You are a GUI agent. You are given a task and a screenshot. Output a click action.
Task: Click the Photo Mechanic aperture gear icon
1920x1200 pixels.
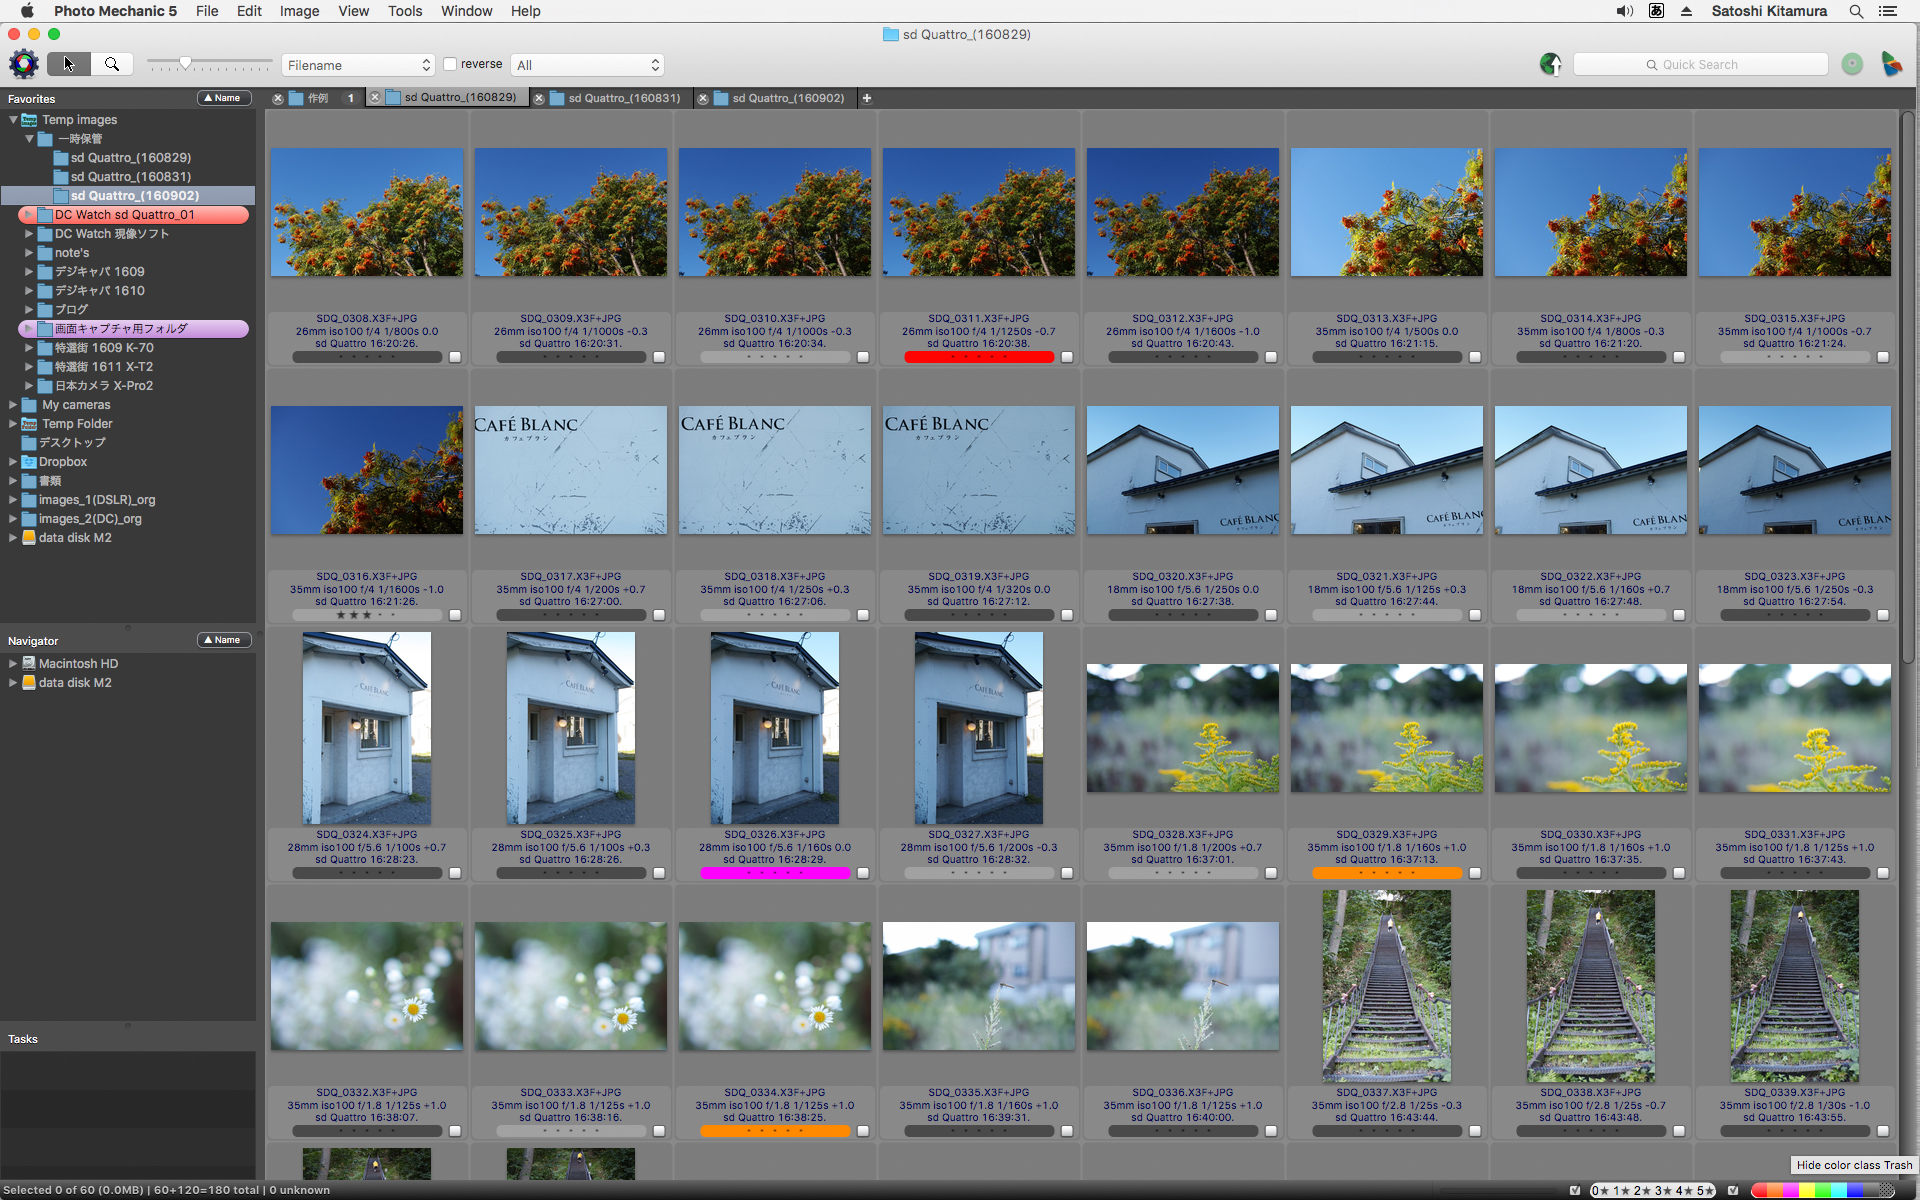tap(23, 65)
